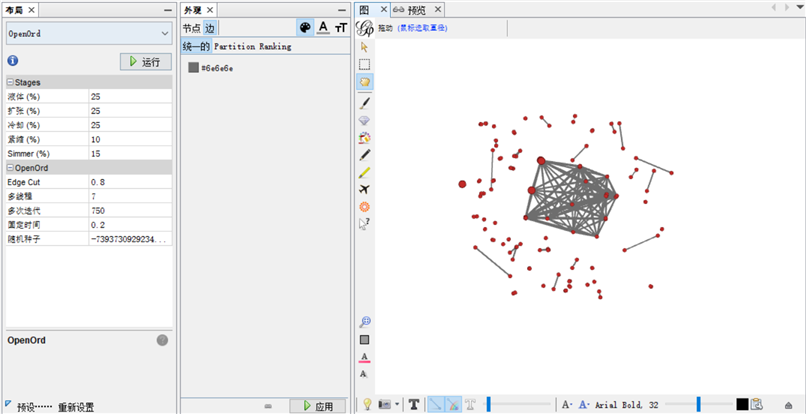Click the Gephi logo icon

(364, 28)
